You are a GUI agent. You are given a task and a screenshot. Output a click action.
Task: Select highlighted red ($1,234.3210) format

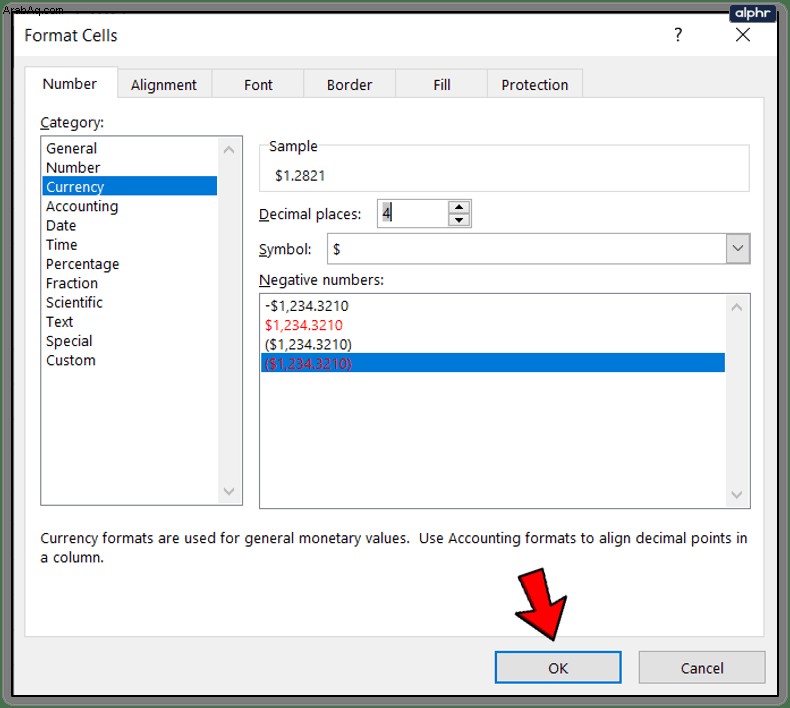click(x=493, y=363)
